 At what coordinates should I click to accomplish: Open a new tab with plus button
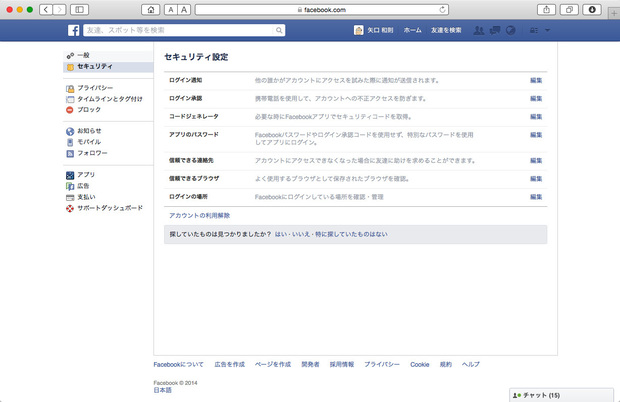(614, 13)
